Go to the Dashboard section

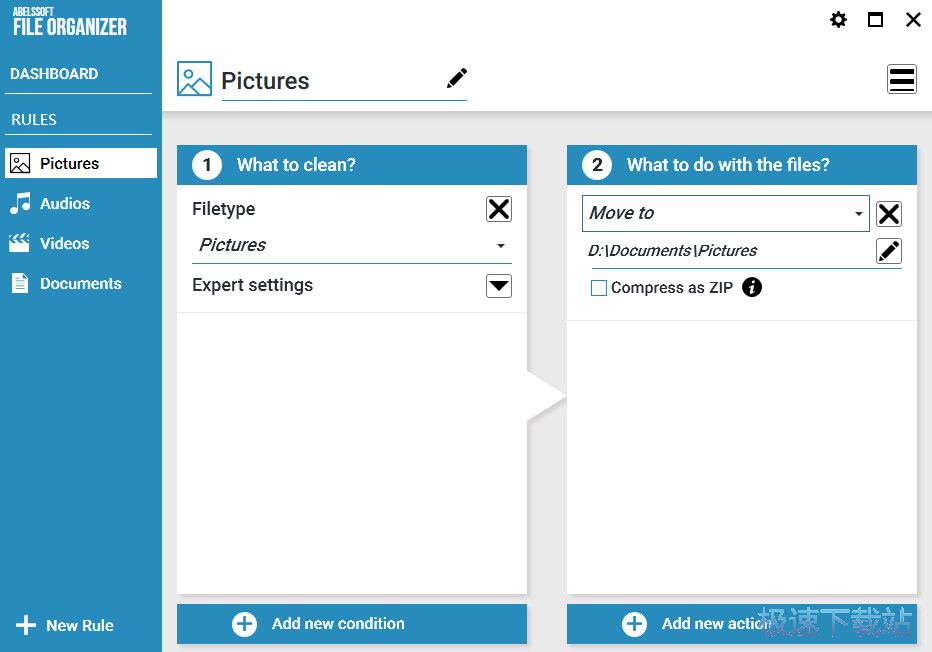coord(54,74)
